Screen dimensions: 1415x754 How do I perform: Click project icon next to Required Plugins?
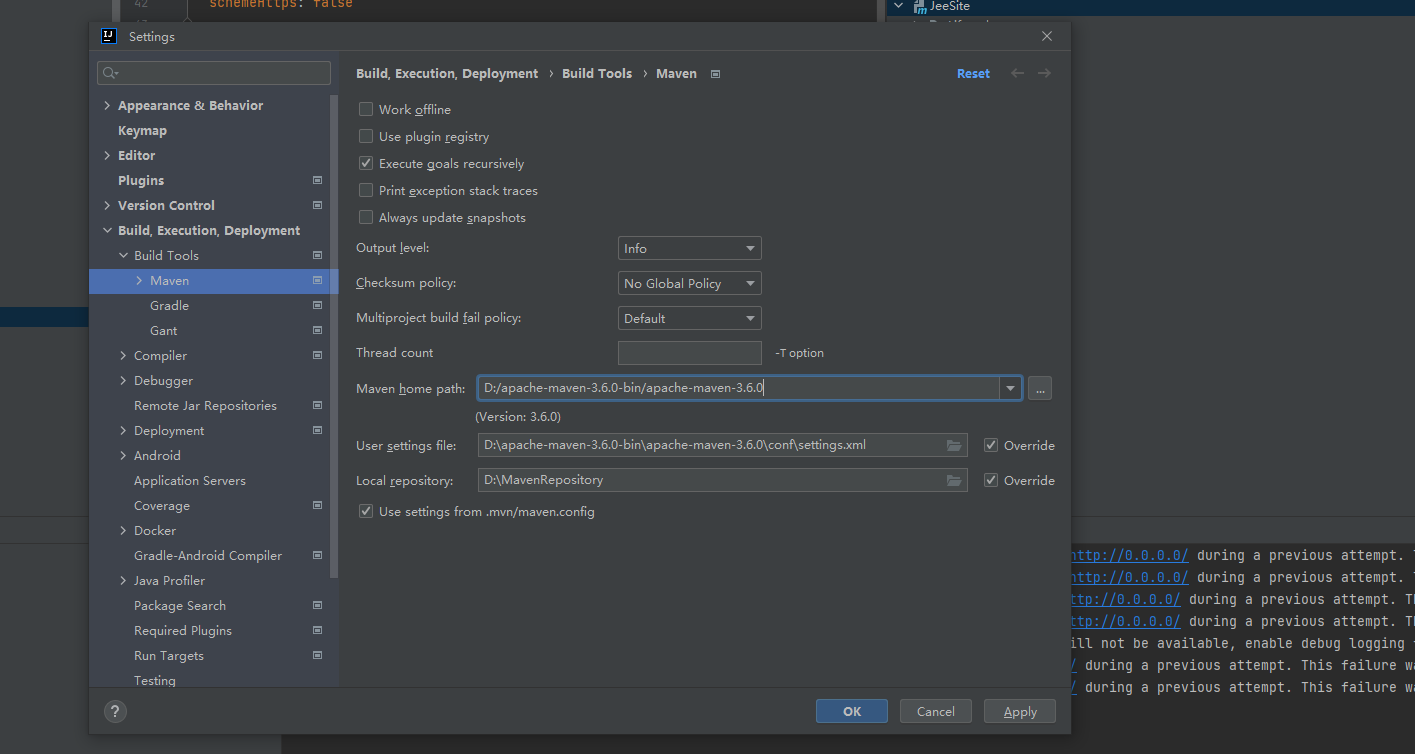317,631
